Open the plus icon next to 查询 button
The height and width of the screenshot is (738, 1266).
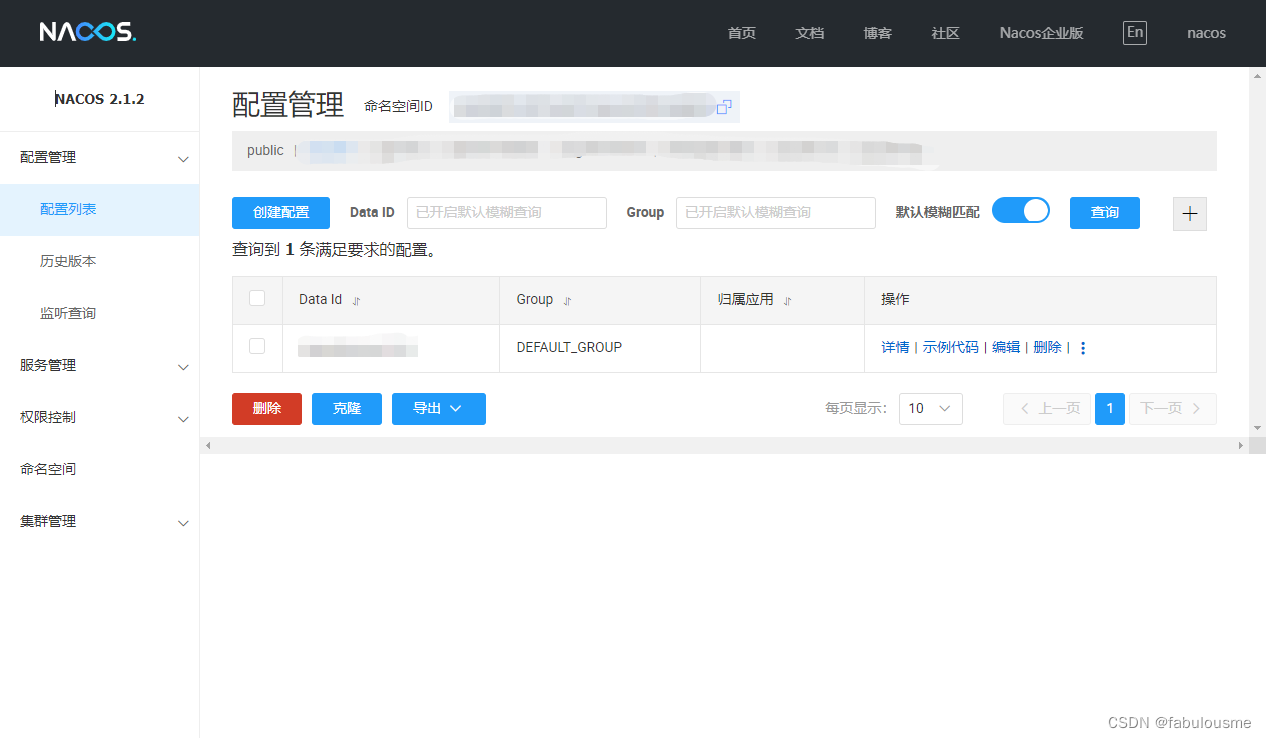[1189, 213]
